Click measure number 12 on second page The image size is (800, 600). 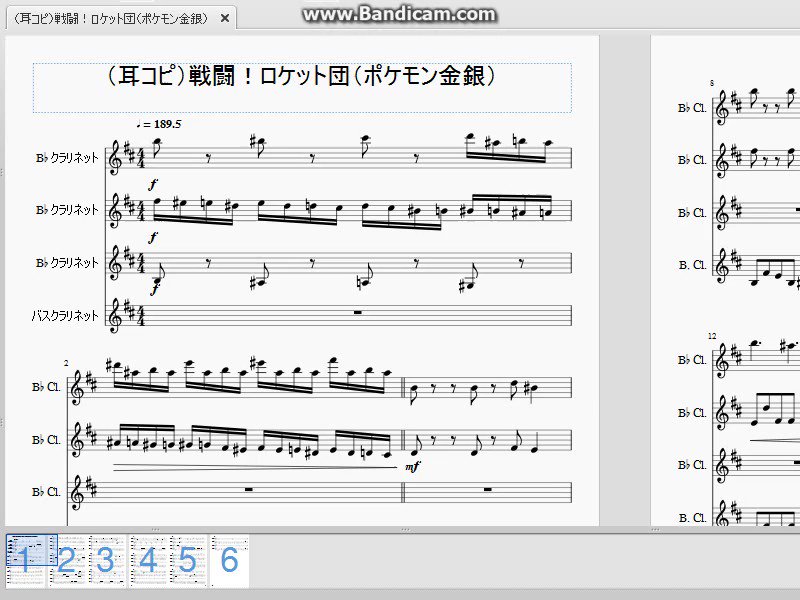pos(712,336)
